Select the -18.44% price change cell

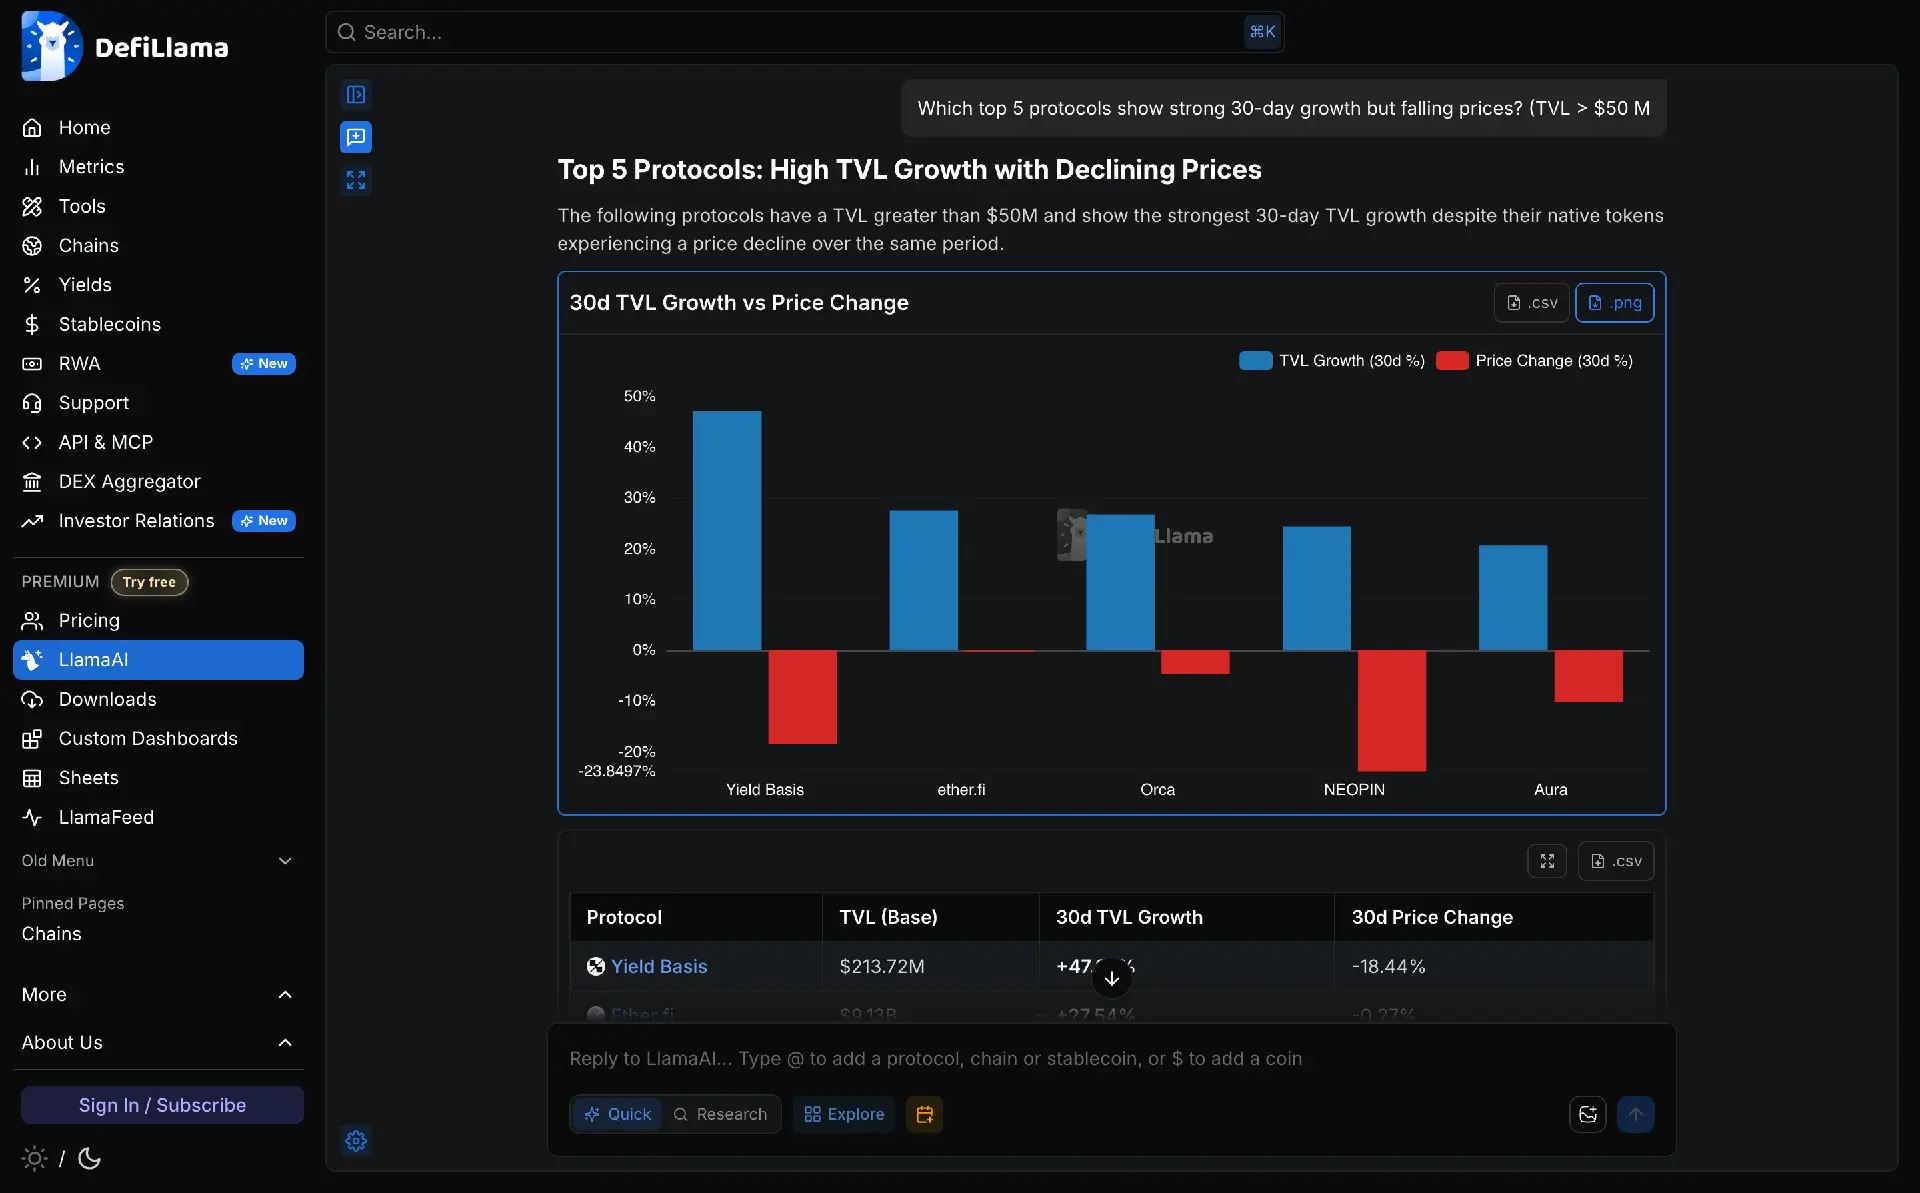point(1494,967)
